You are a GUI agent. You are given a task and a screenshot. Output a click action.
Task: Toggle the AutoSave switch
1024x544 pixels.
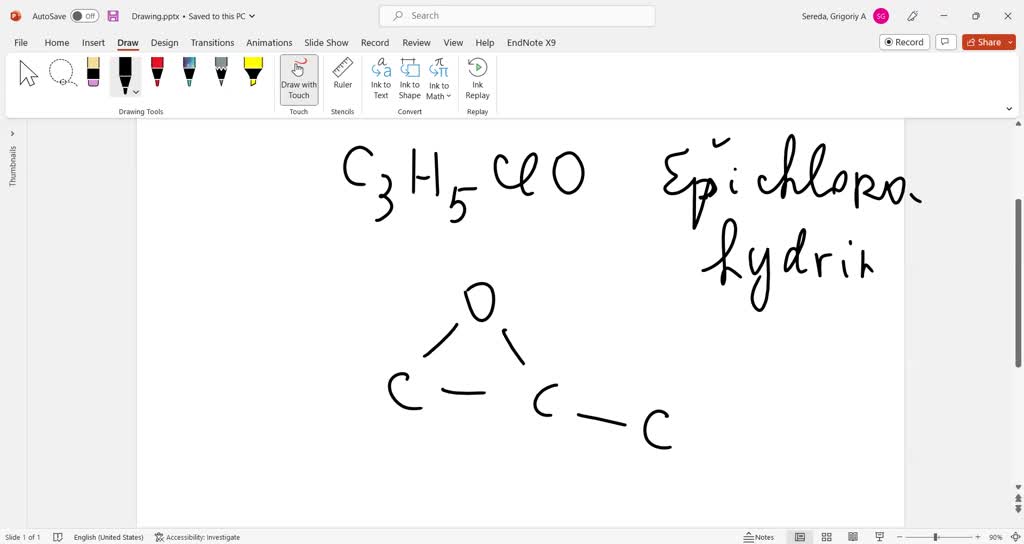(84, 16)
